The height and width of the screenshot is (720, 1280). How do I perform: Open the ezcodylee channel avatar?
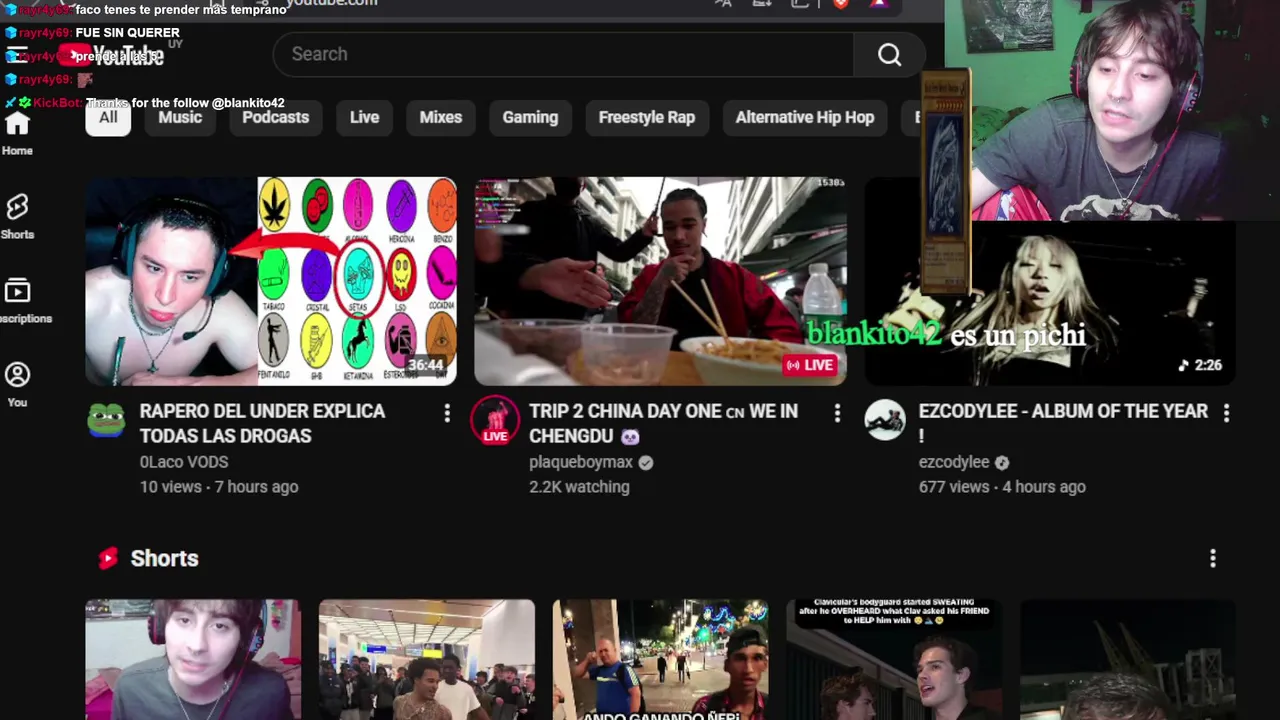884,421
